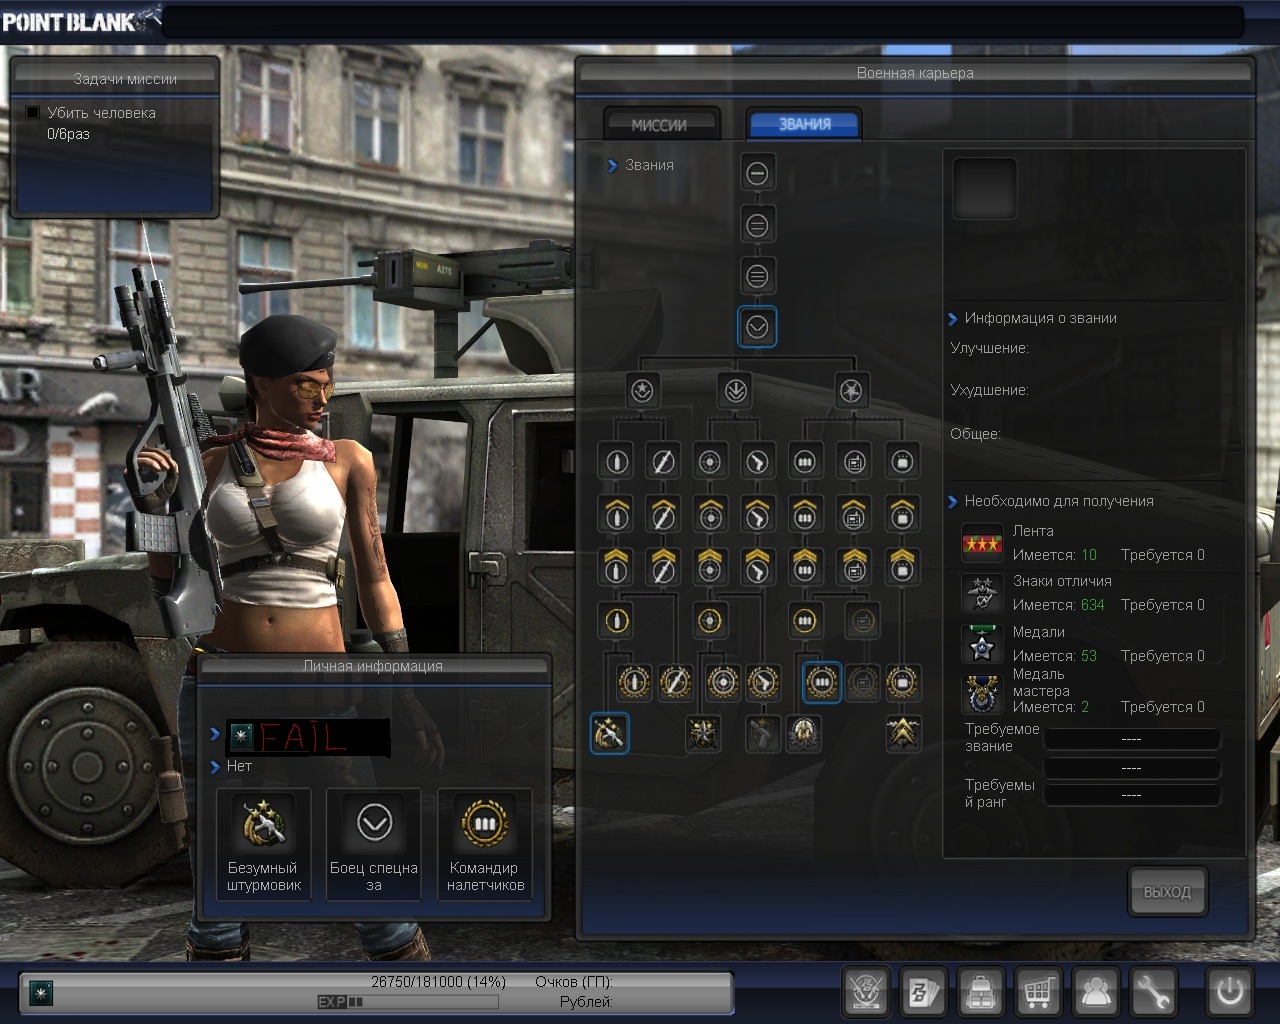Click the Требуемый ранг value field
The width and height of the screenshot is (1280, 1024).
coord(1132,795)
